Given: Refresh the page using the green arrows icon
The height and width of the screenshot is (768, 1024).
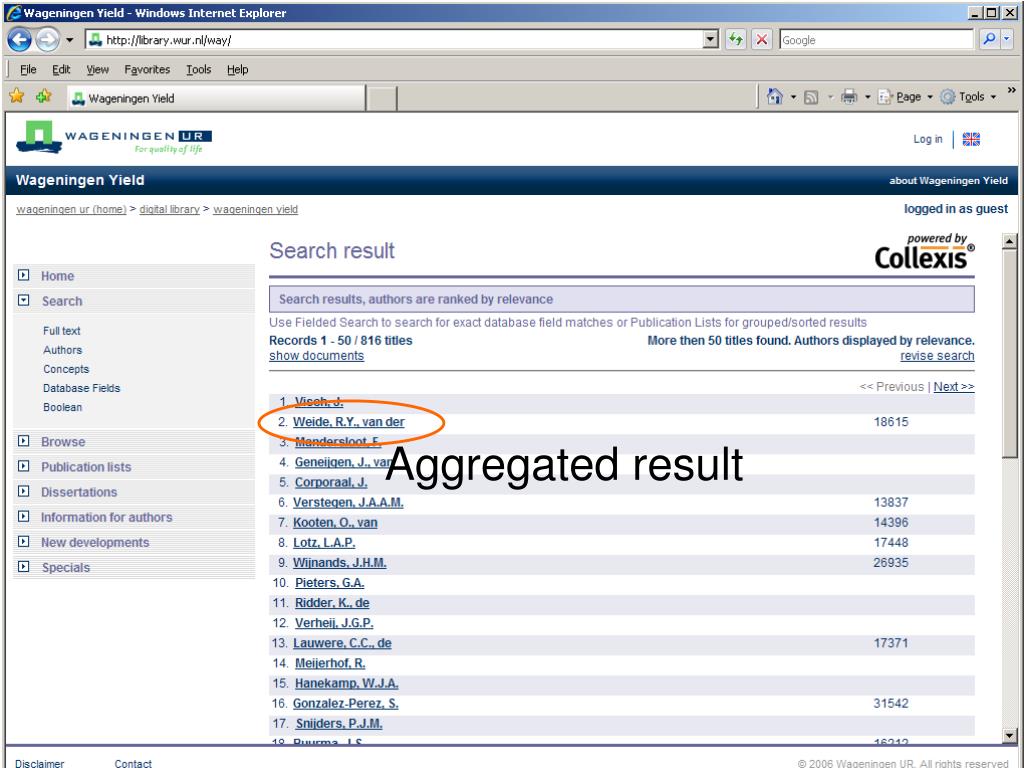Looking at the screenshot, I should coord(736,40).
